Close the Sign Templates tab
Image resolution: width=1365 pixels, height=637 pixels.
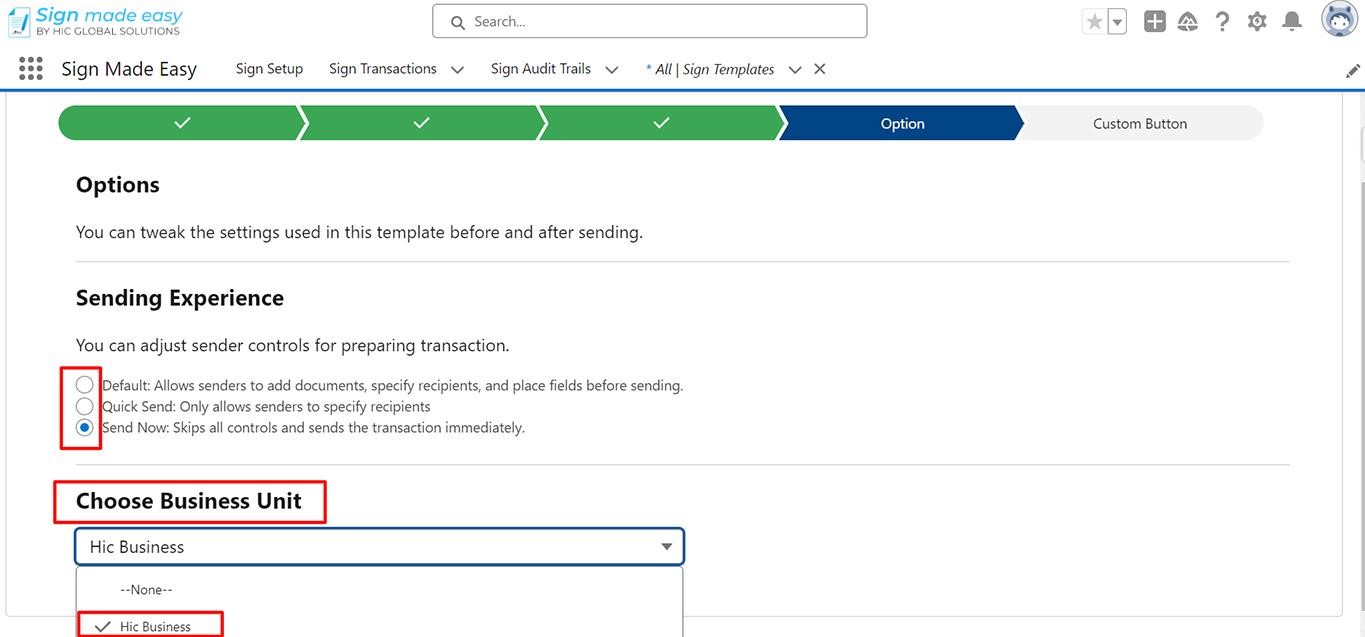pyautogui.click(x=820, y=69)
